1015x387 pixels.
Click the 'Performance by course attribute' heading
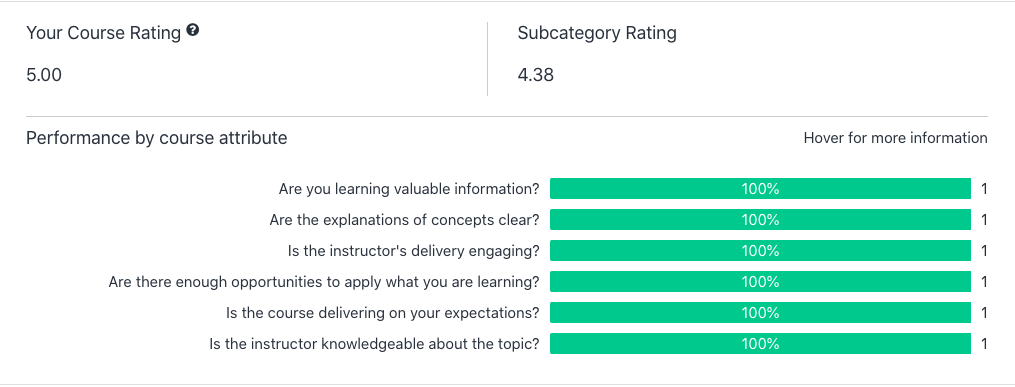[x=157, y=138]
